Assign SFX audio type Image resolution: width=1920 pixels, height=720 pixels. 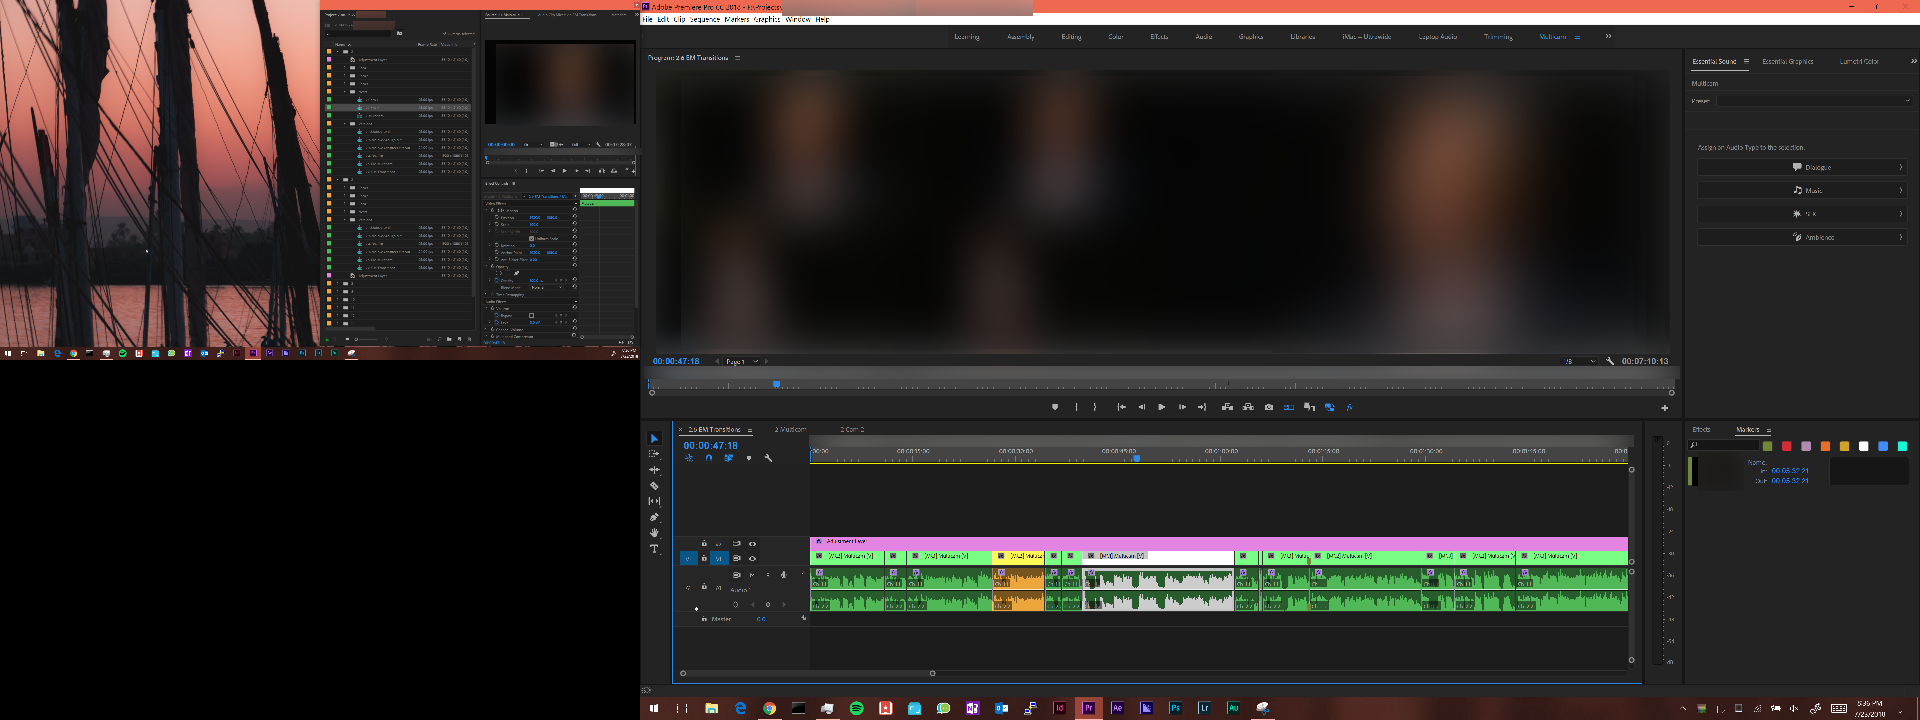click(x=1802, y=214)
